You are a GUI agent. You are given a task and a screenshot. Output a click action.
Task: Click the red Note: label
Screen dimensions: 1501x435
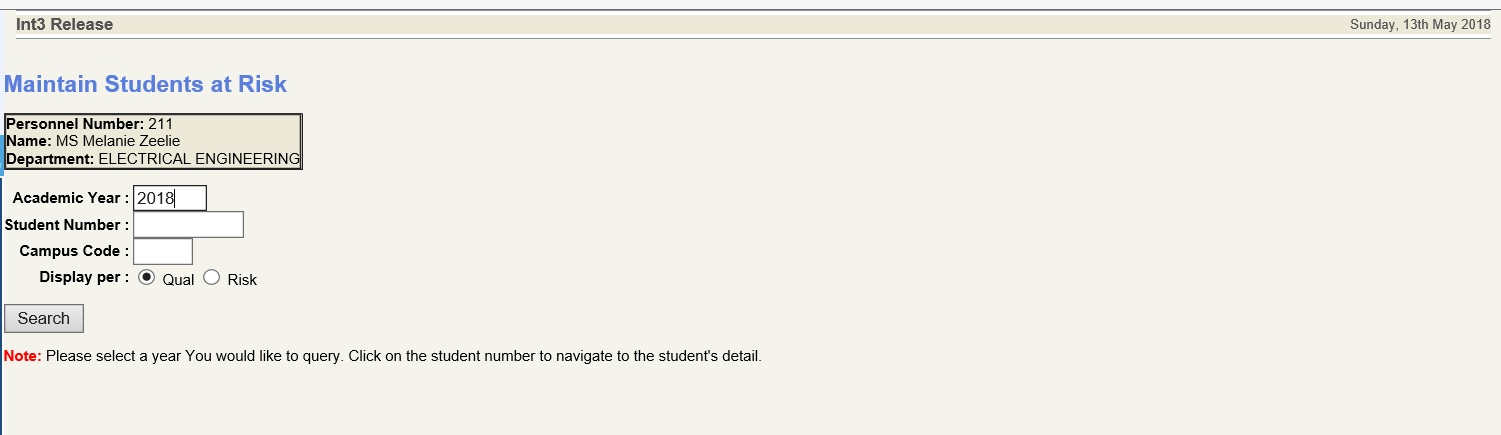(x=23, y=356)
